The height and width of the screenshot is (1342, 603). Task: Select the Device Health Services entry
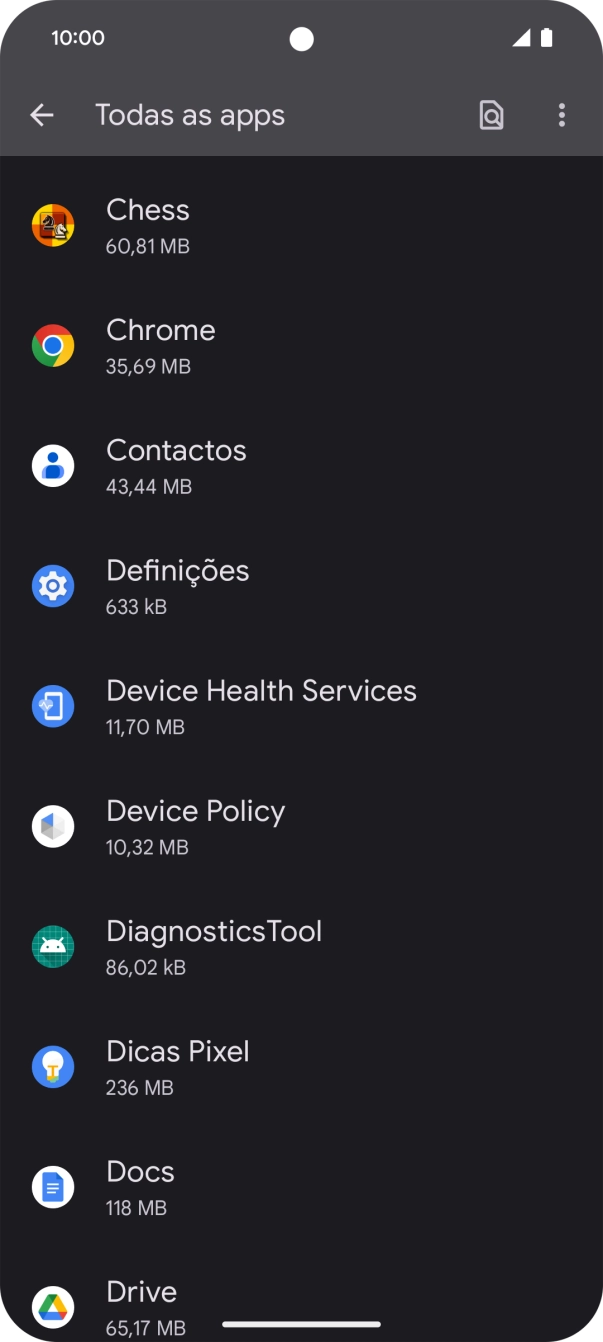[x=300, y=706]
